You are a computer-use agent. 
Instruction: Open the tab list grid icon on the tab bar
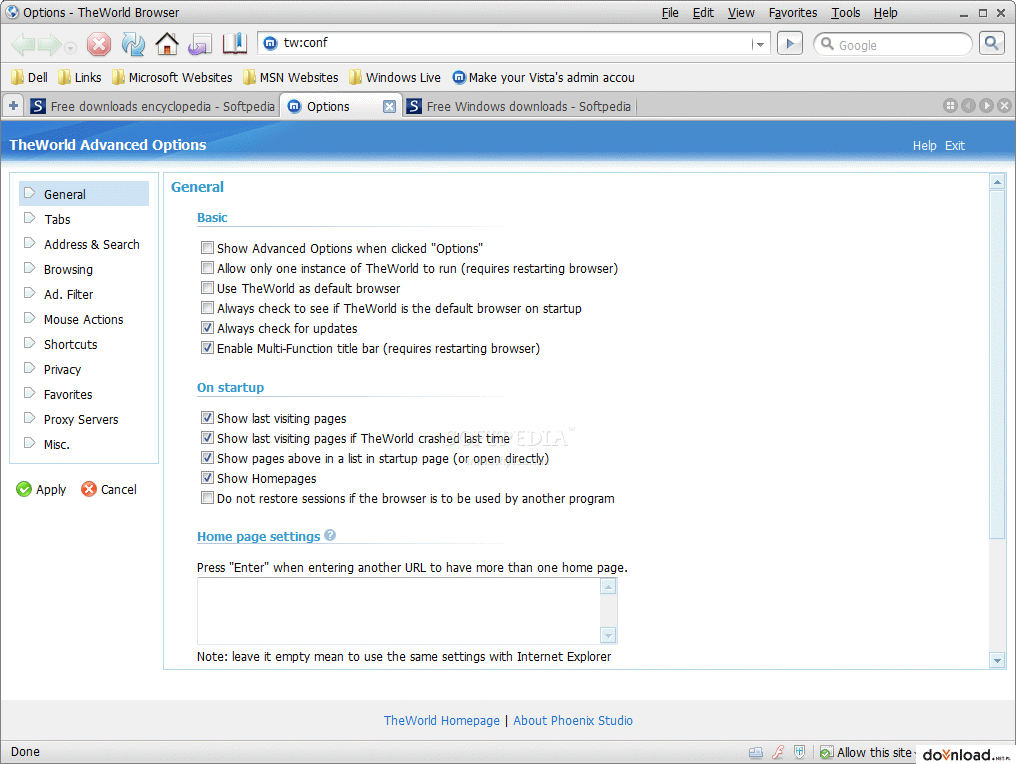pos(950,105)
